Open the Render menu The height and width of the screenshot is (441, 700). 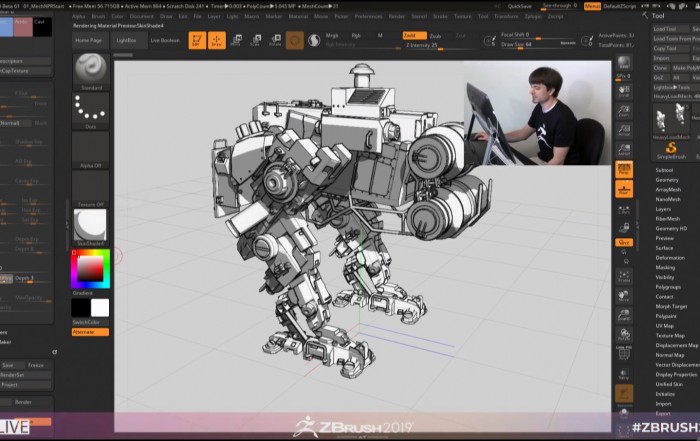click(397, 16)
